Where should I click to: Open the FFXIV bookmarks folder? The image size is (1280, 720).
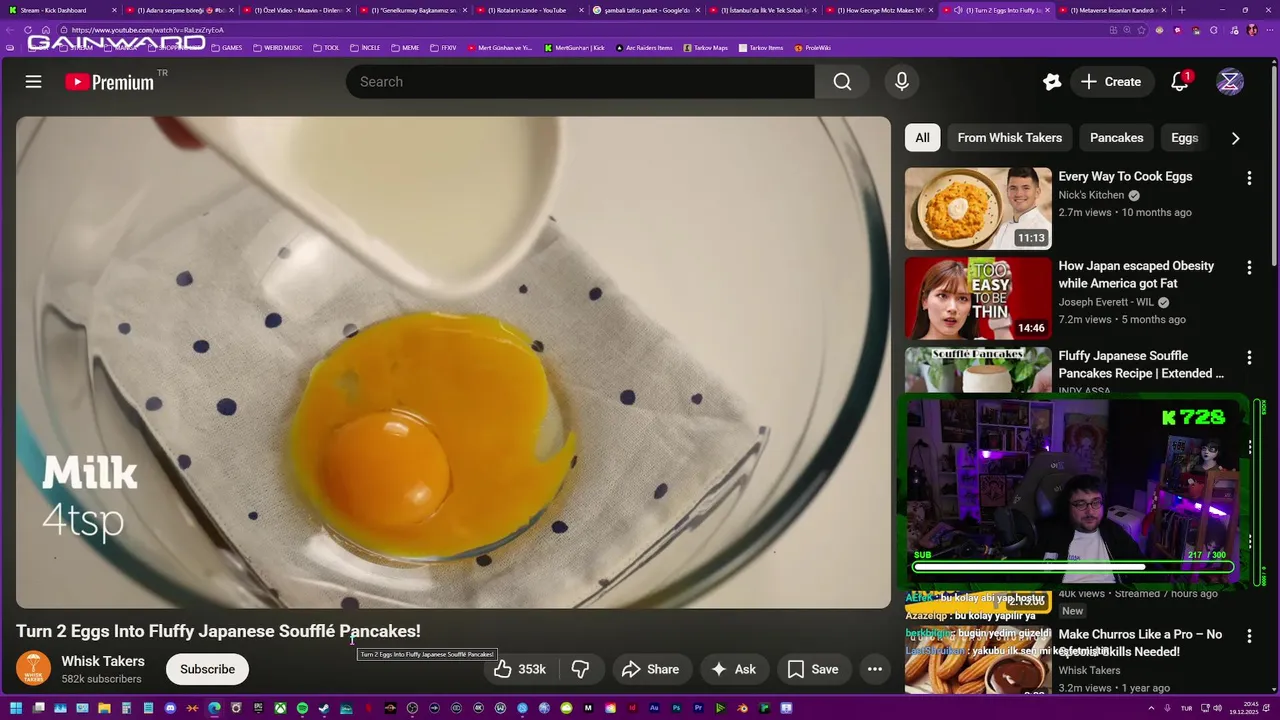point(442,48)
